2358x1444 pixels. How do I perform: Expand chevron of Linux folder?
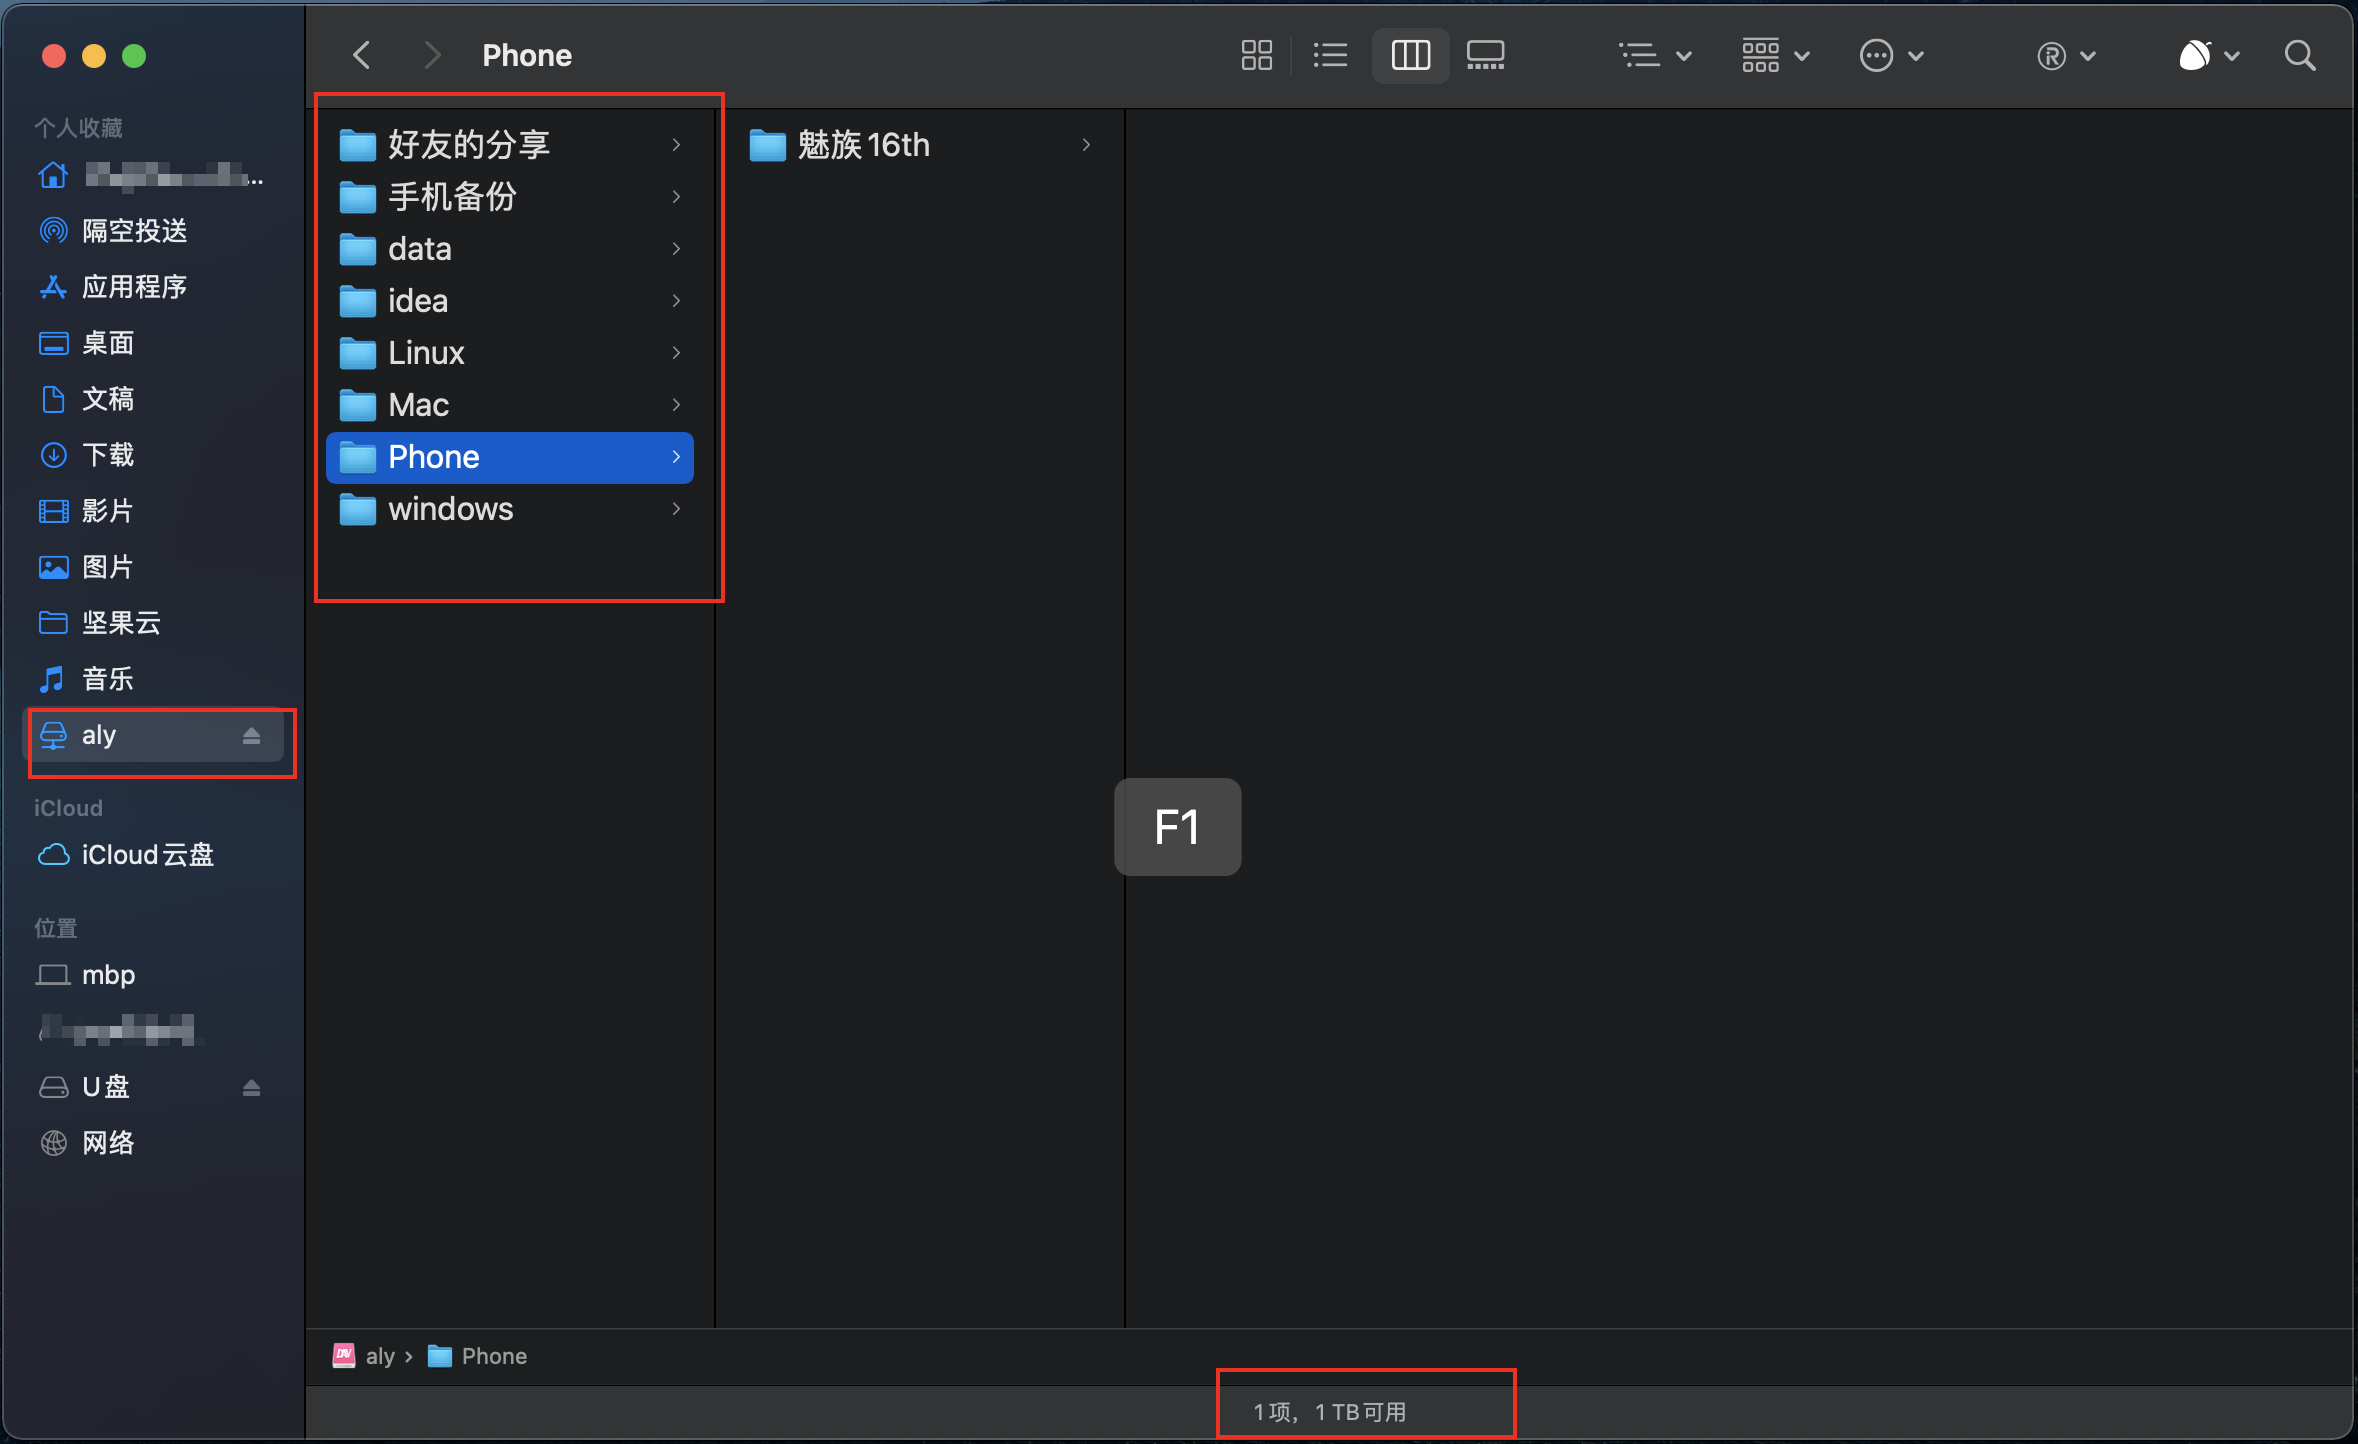click(x=677, y=353)
